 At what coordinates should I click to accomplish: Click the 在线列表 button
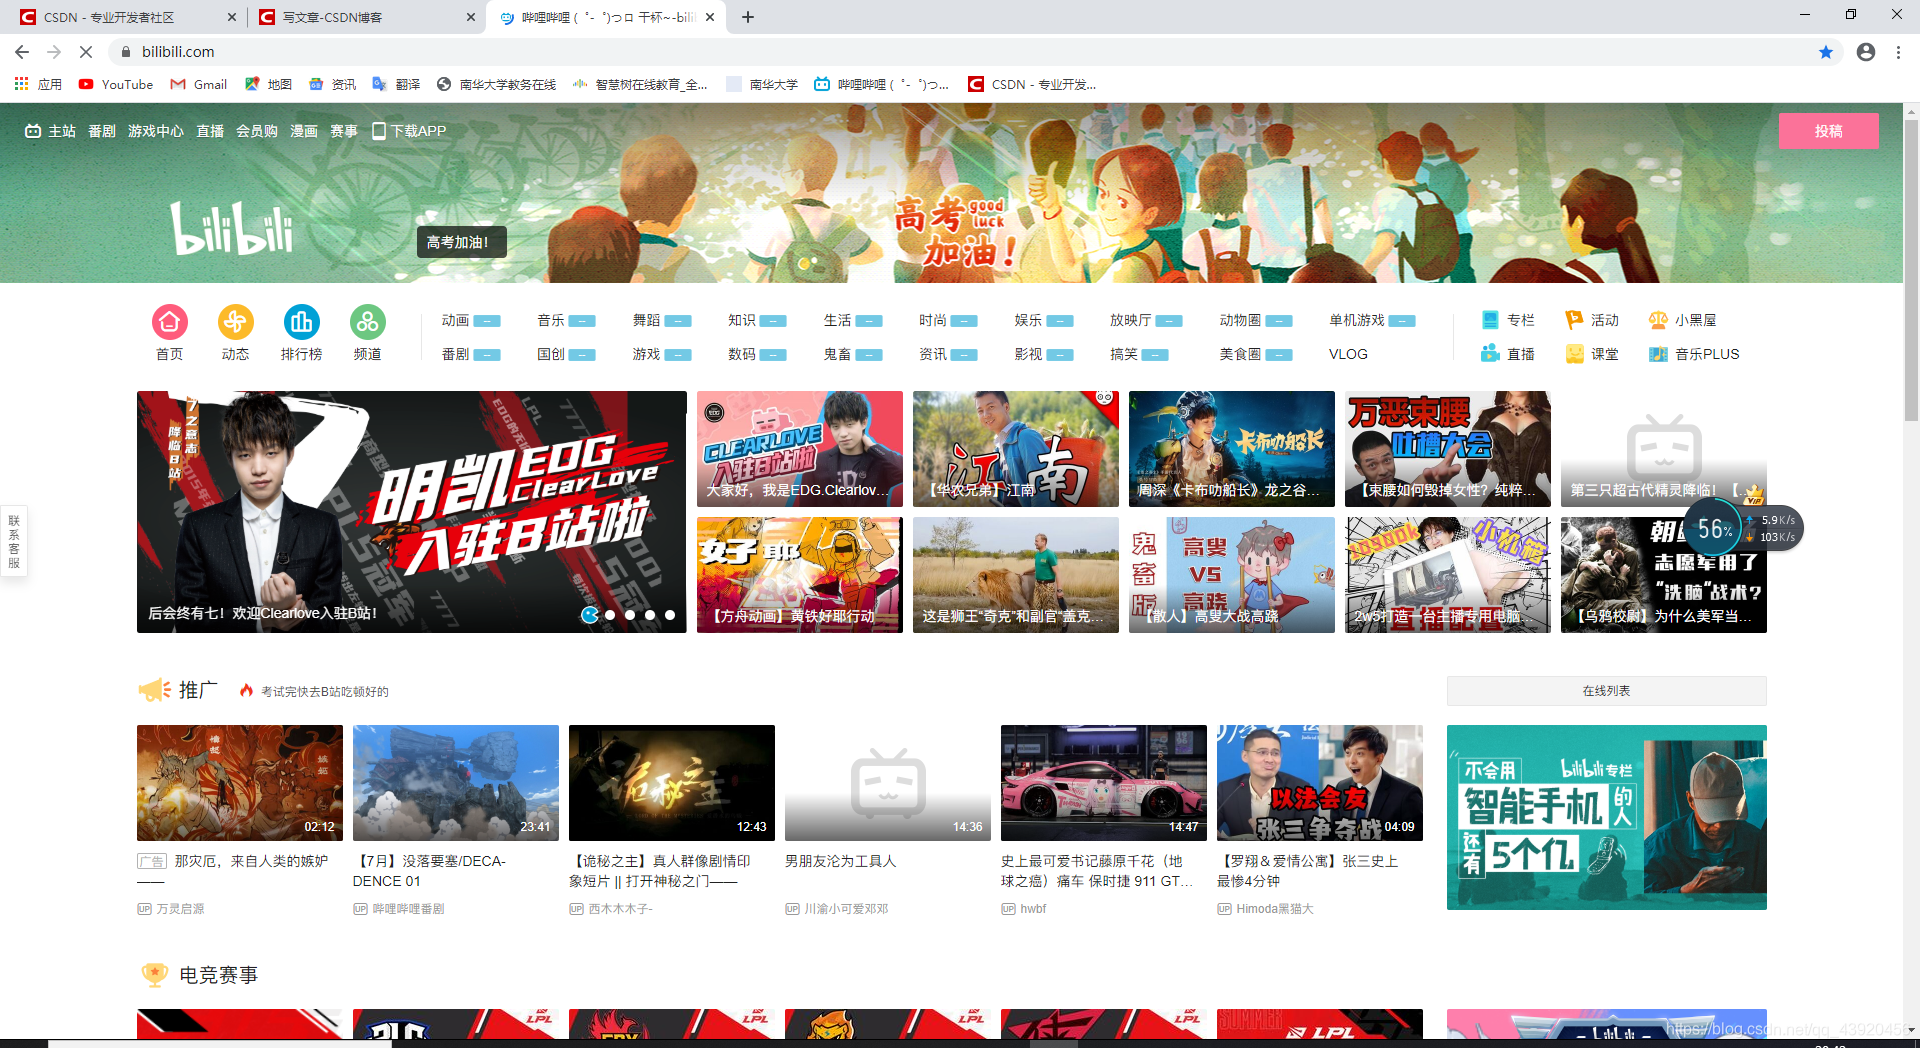click(1606, 691)
